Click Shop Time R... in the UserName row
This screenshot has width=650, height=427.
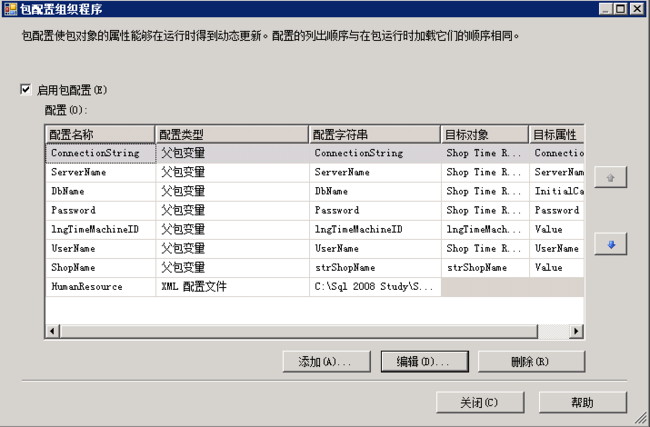click(x=485, y=248)
